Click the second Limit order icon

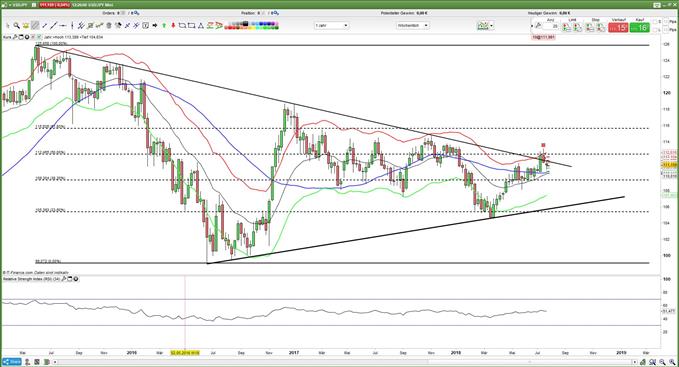(x=578, y=27)
